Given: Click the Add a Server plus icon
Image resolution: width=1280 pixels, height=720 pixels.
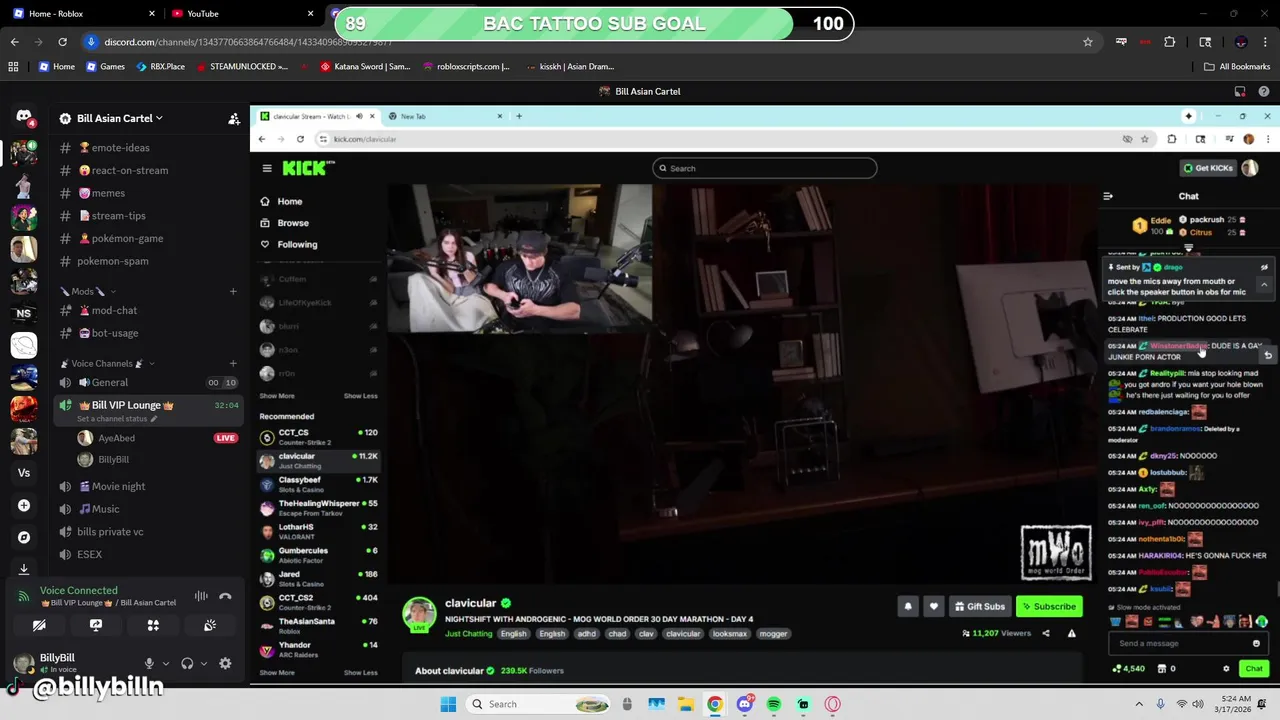Looking at the screenshot, I should (x=24, y=505).
